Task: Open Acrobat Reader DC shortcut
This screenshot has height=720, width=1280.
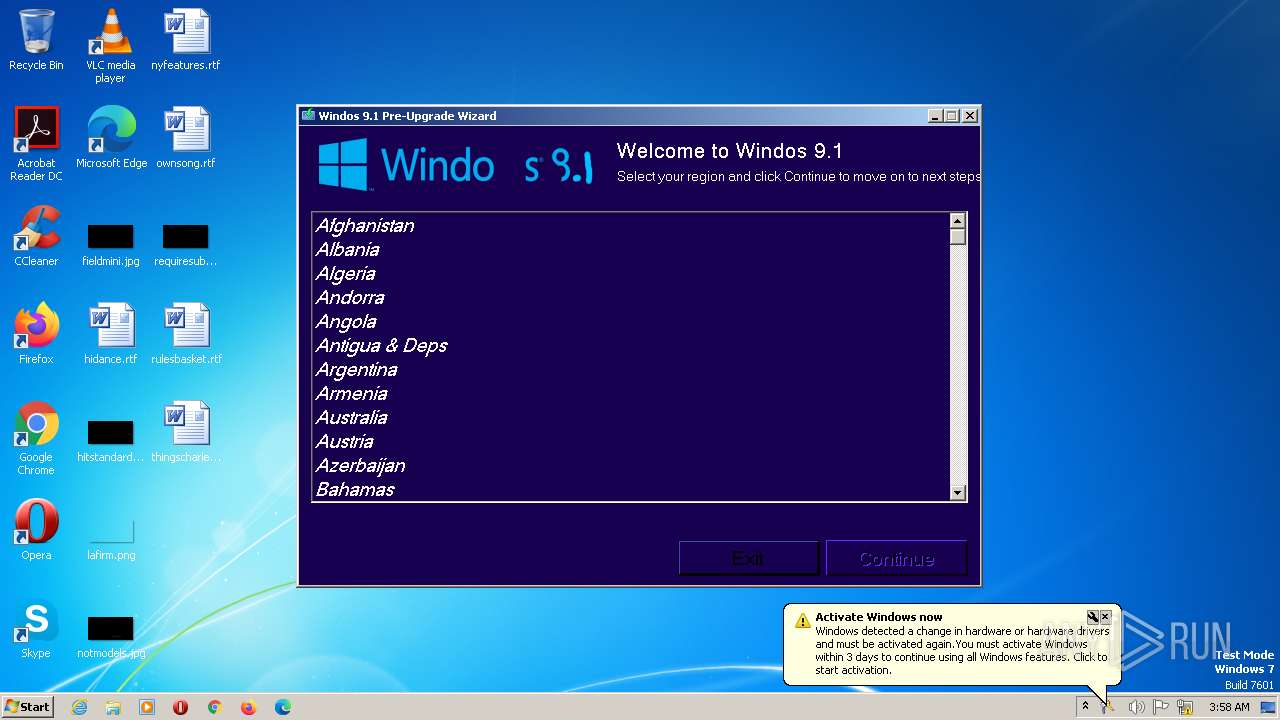Action: pos(36,144)
